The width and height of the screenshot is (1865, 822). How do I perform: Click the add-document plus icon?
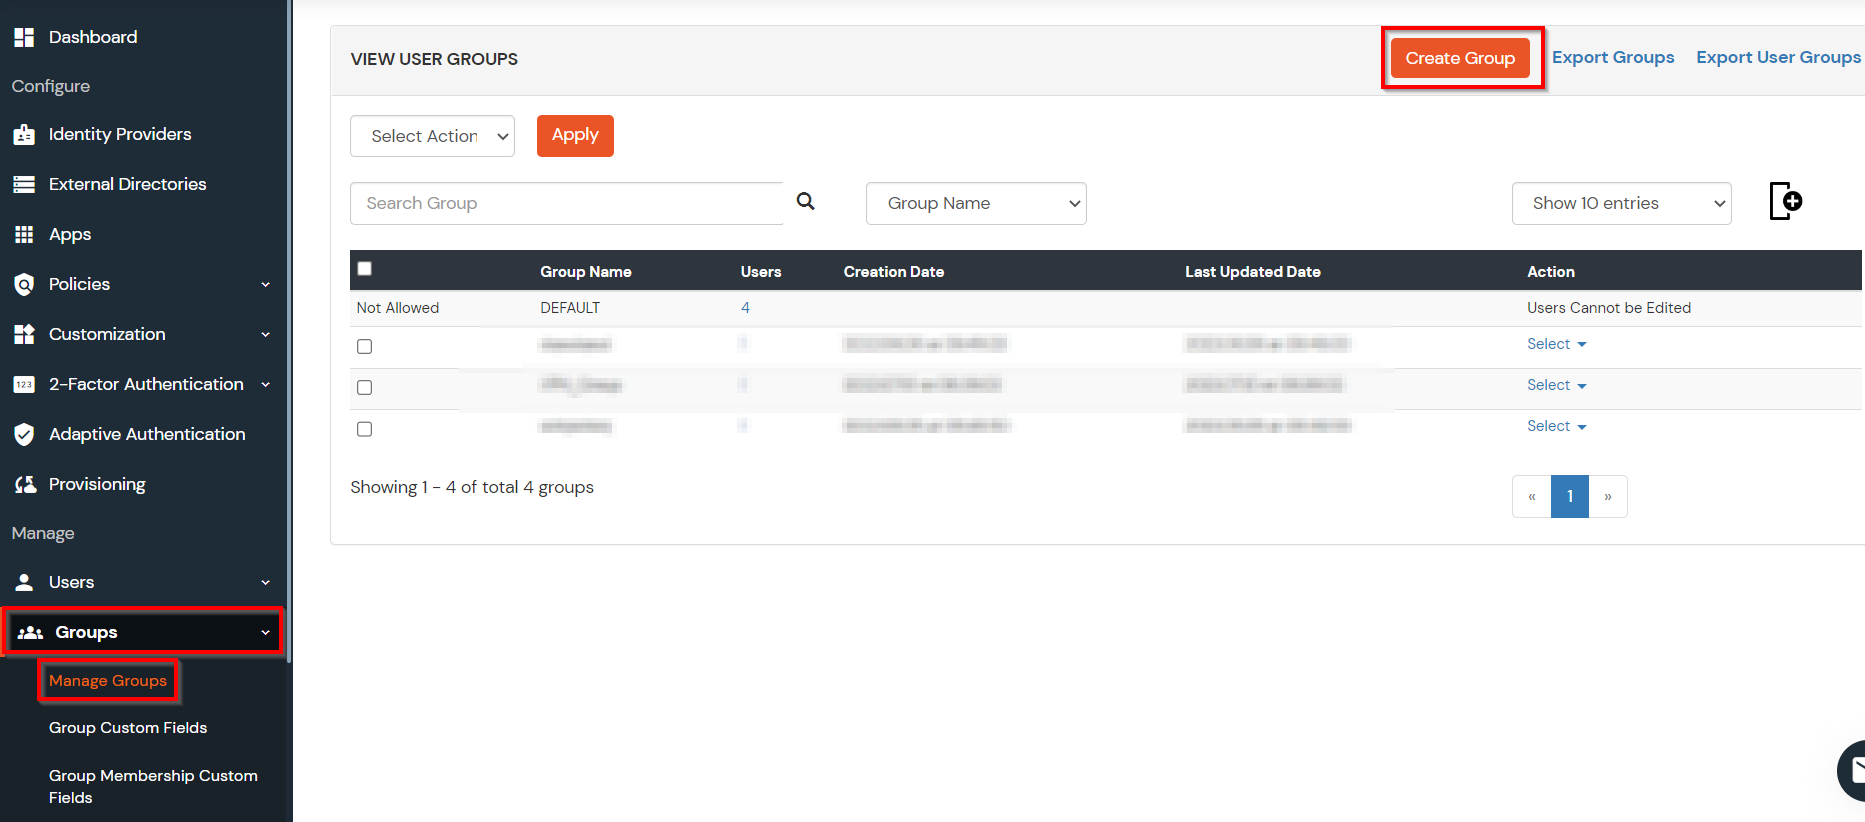[x=1786, y=201]
